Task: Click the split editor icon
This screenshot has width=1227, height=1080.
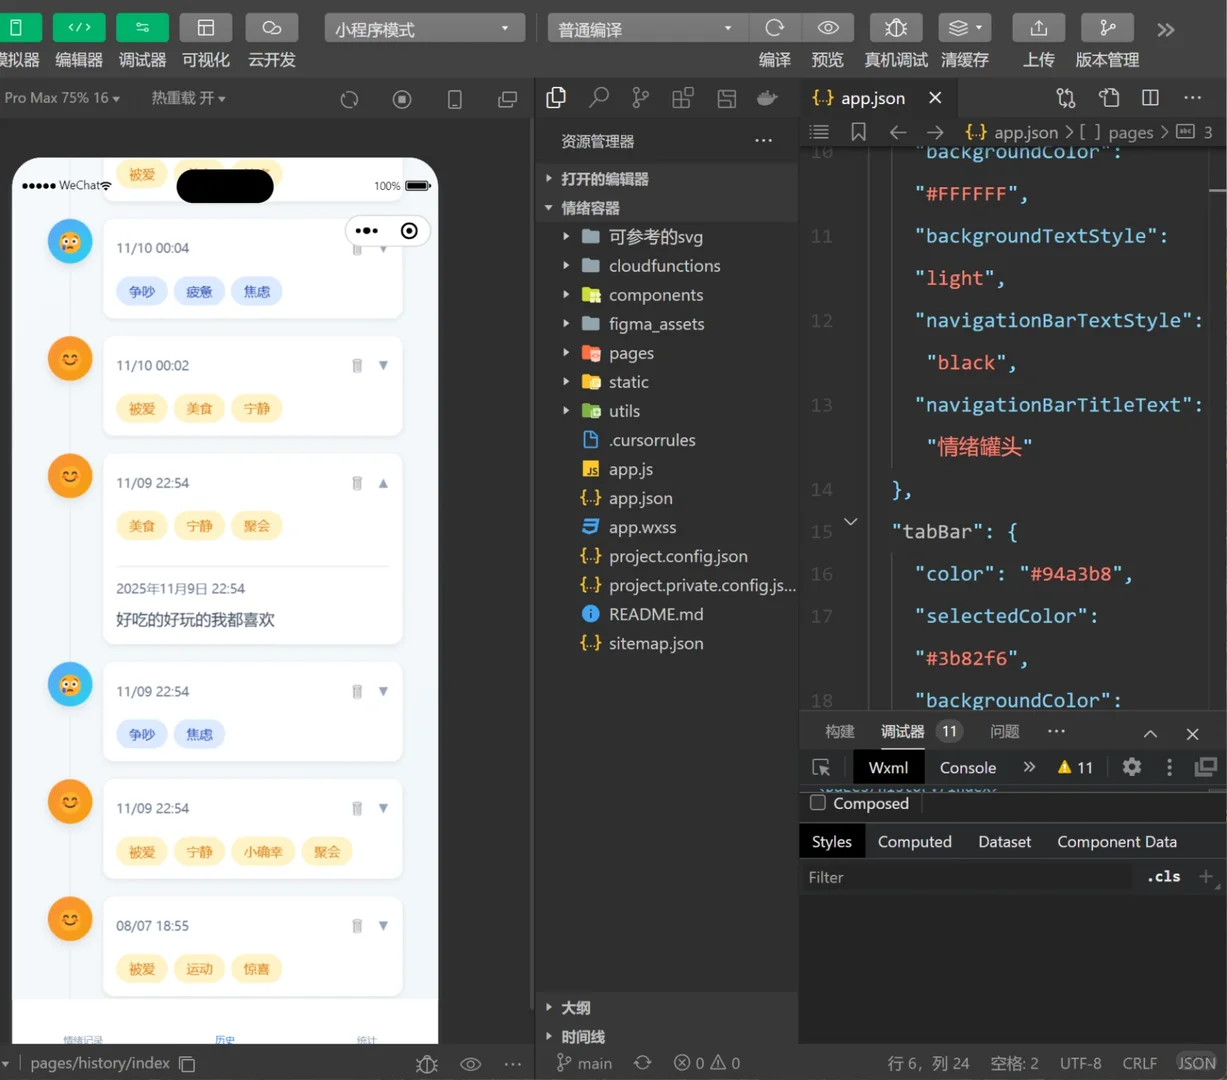Action: [x=1151, y=98]
